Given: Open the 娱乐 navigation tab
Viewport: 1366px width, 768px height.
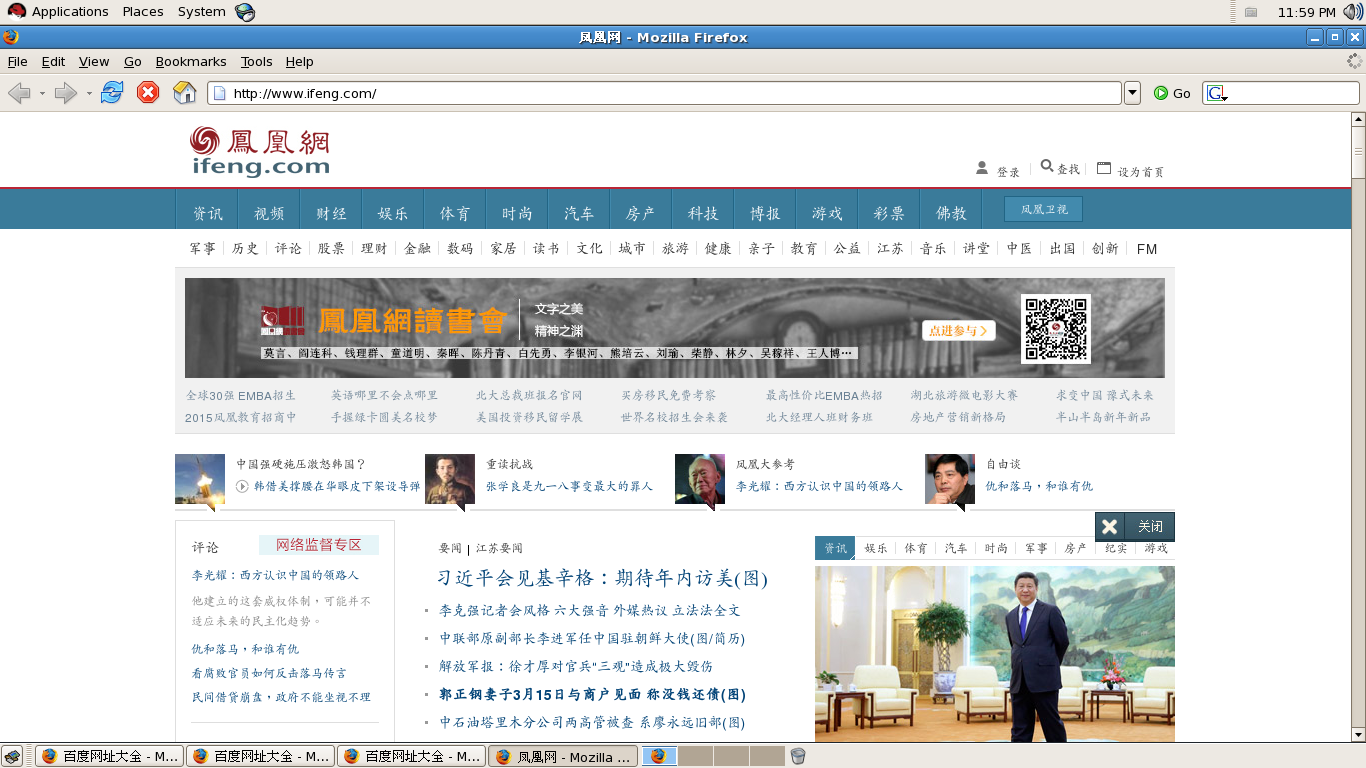Looking at the screenshot, I should 393,213.
